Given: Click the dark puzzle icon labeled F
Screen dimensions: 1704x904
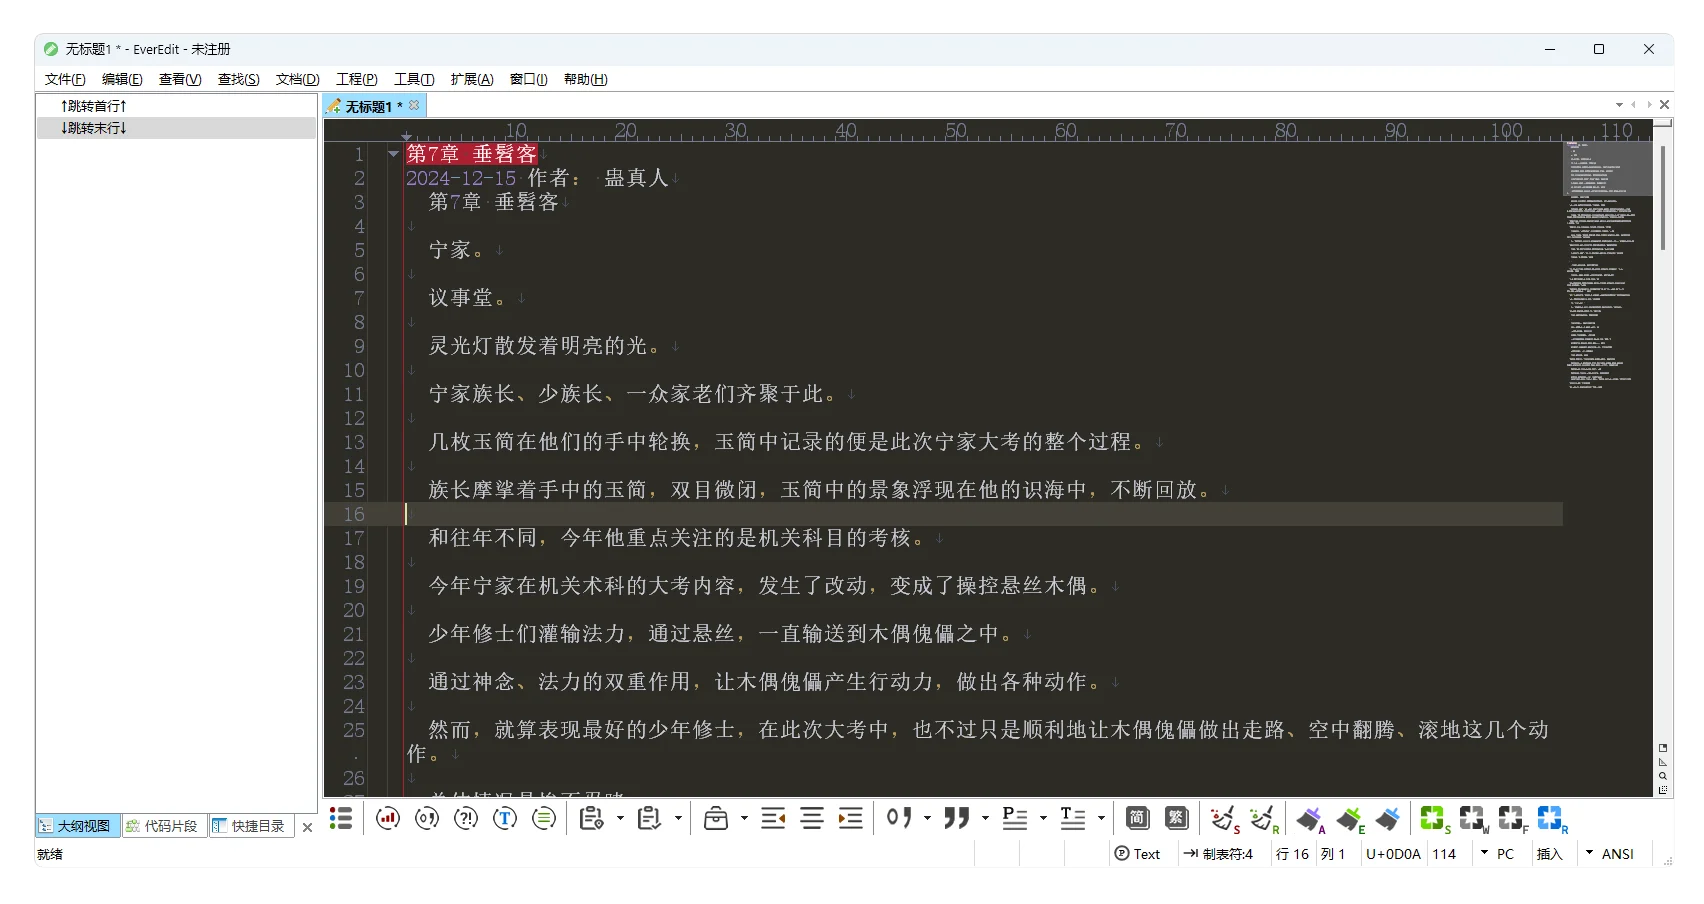Looking at the screenshot, I should point(1513,820).
